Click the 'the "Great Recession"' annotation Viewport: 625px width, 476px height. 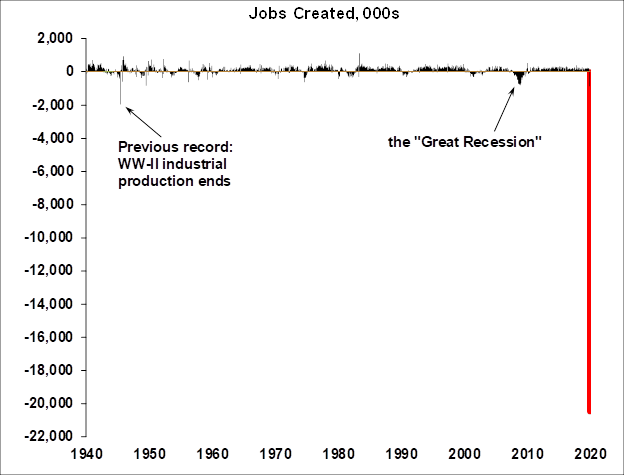465,142
